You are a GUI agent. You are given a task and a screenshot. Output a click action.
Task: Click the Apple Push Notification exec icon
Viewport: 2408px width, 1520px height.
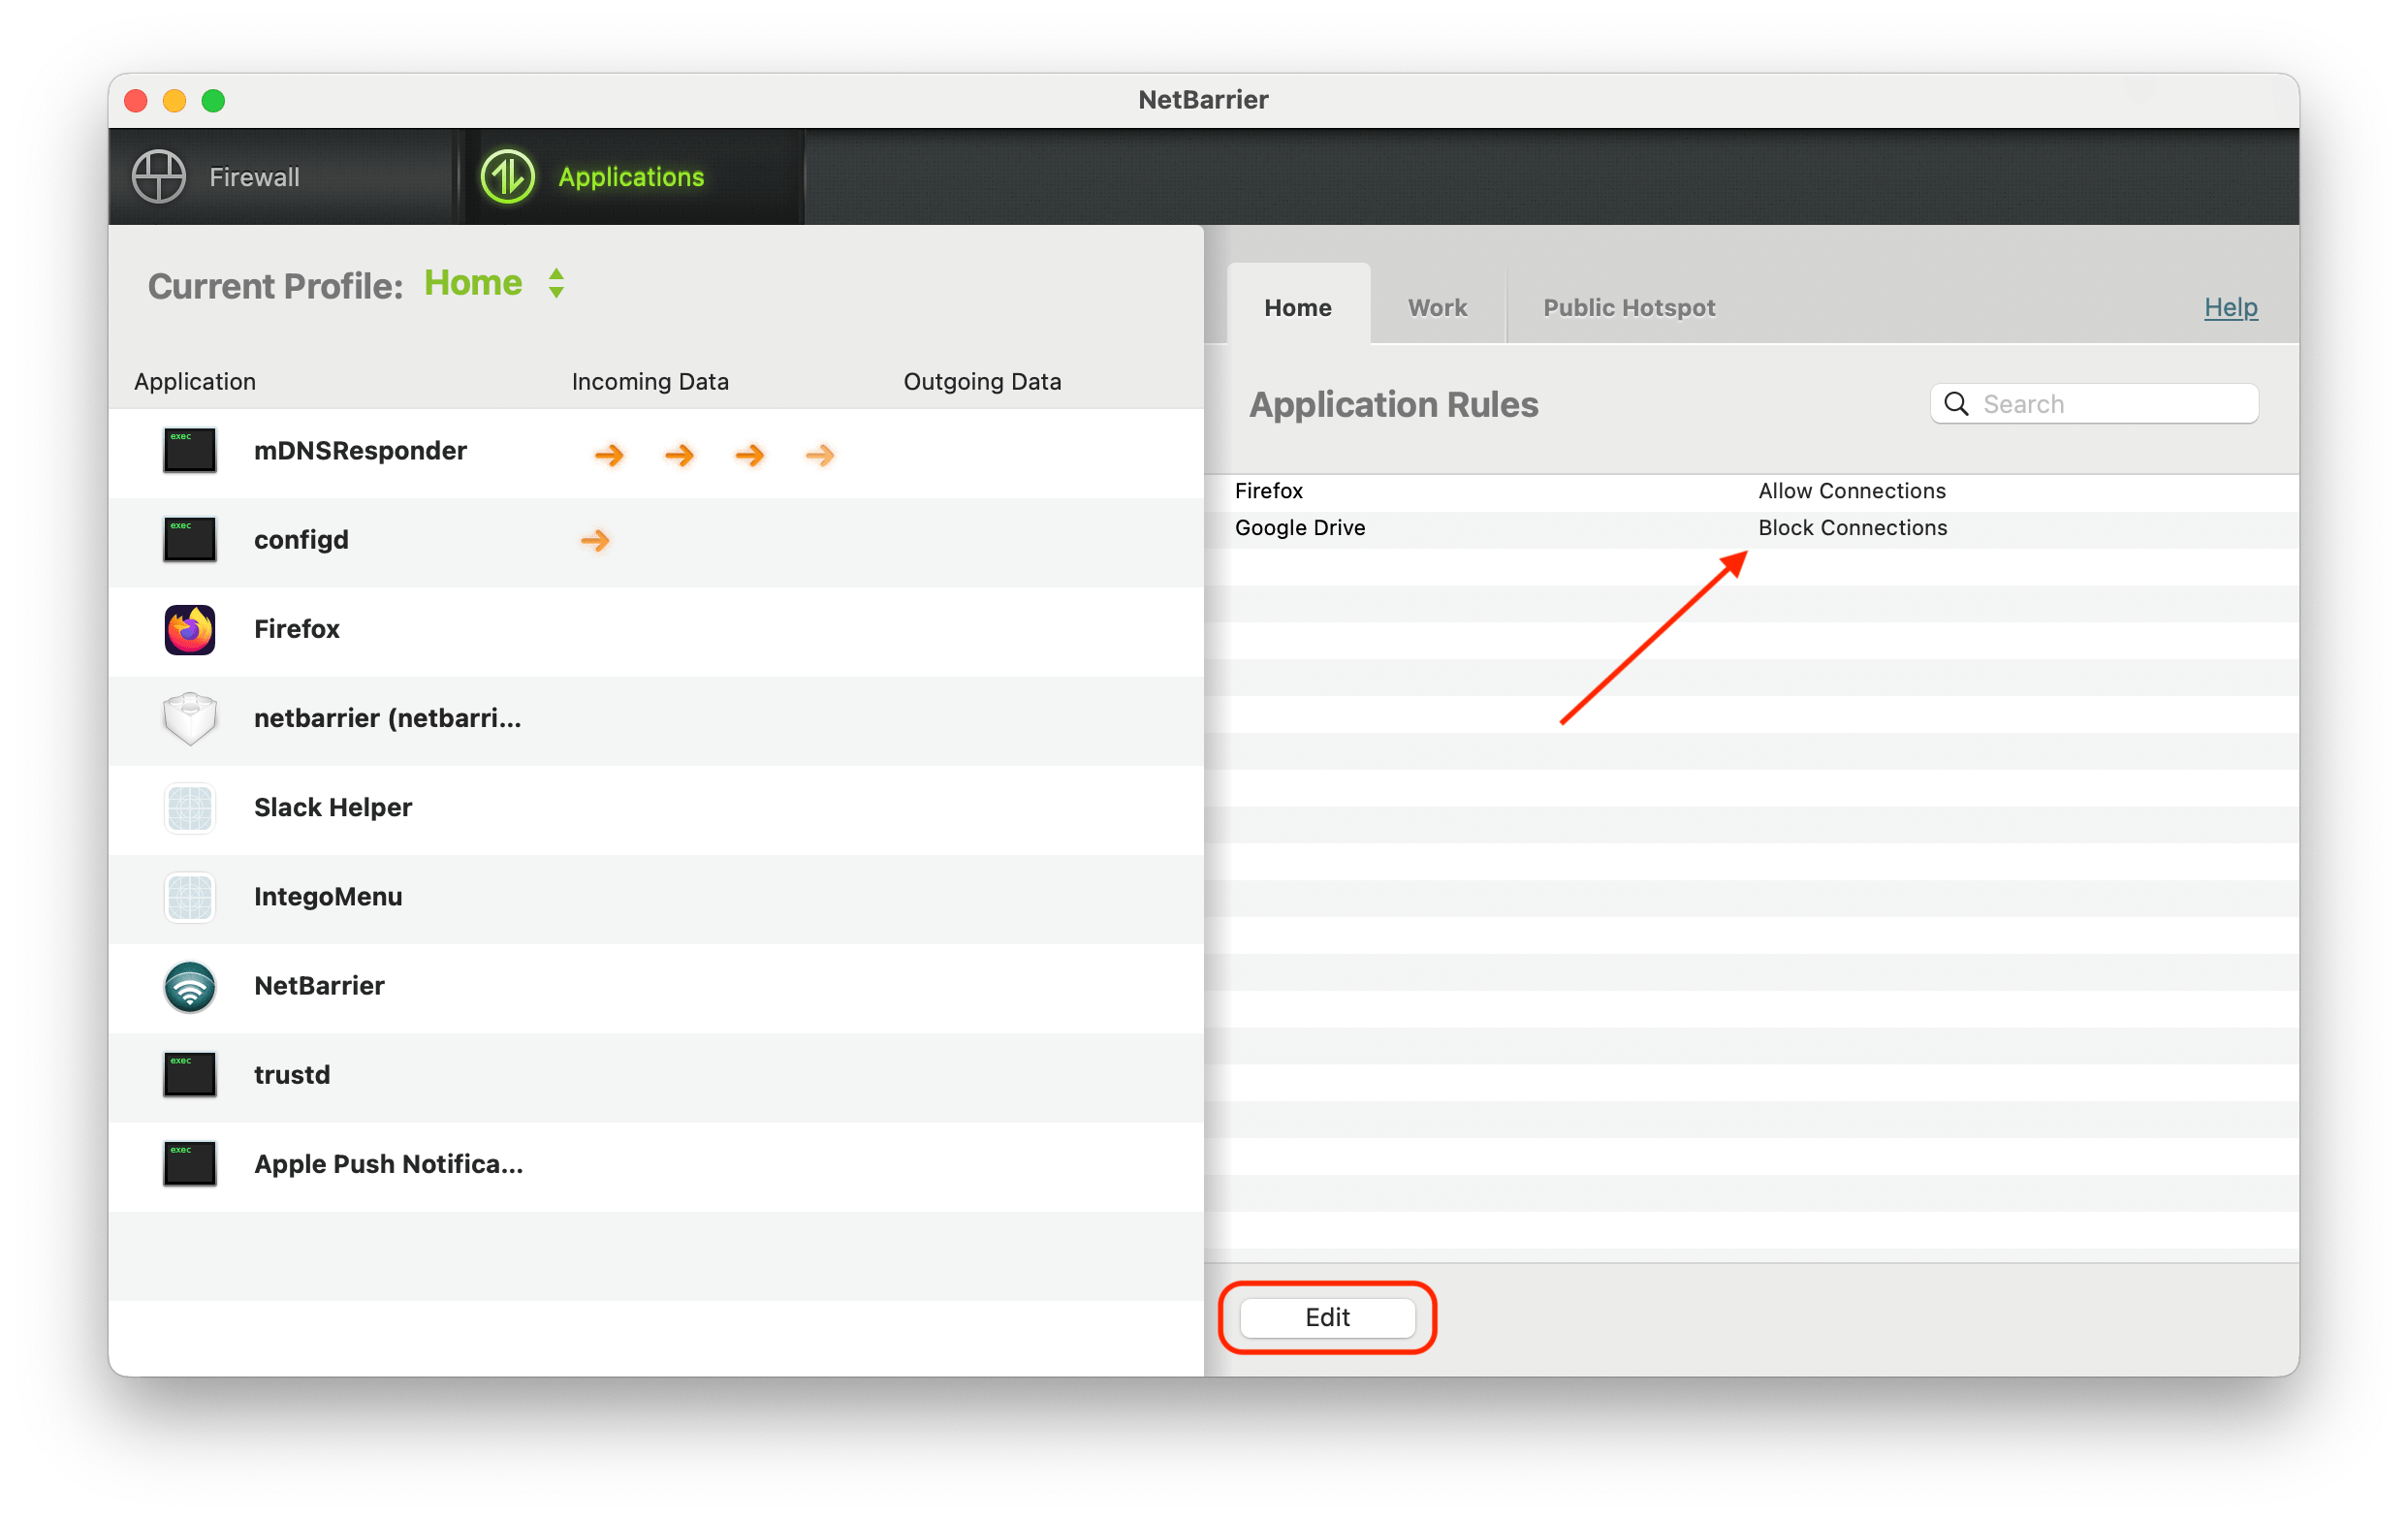pyautogui.click(x=189, y=1163)
